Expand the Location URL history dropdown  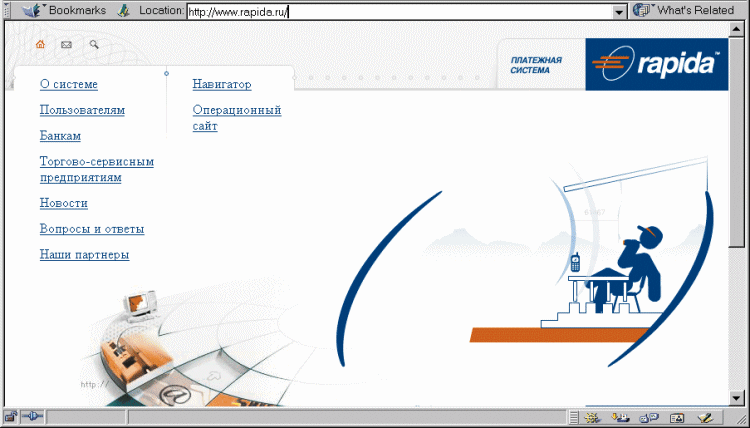tap(619, 12)
